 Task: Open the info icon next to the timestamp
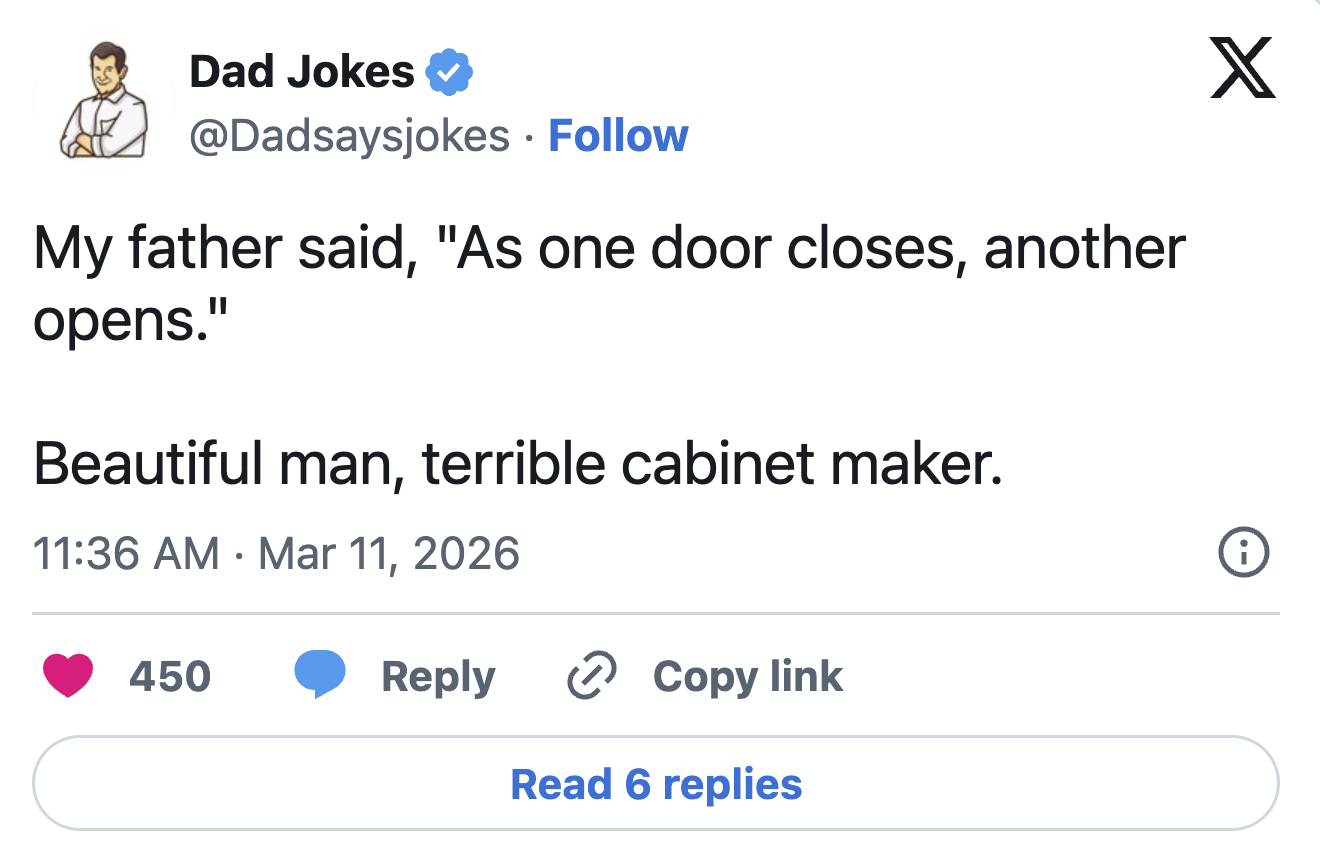click(x=1244, y=552)
